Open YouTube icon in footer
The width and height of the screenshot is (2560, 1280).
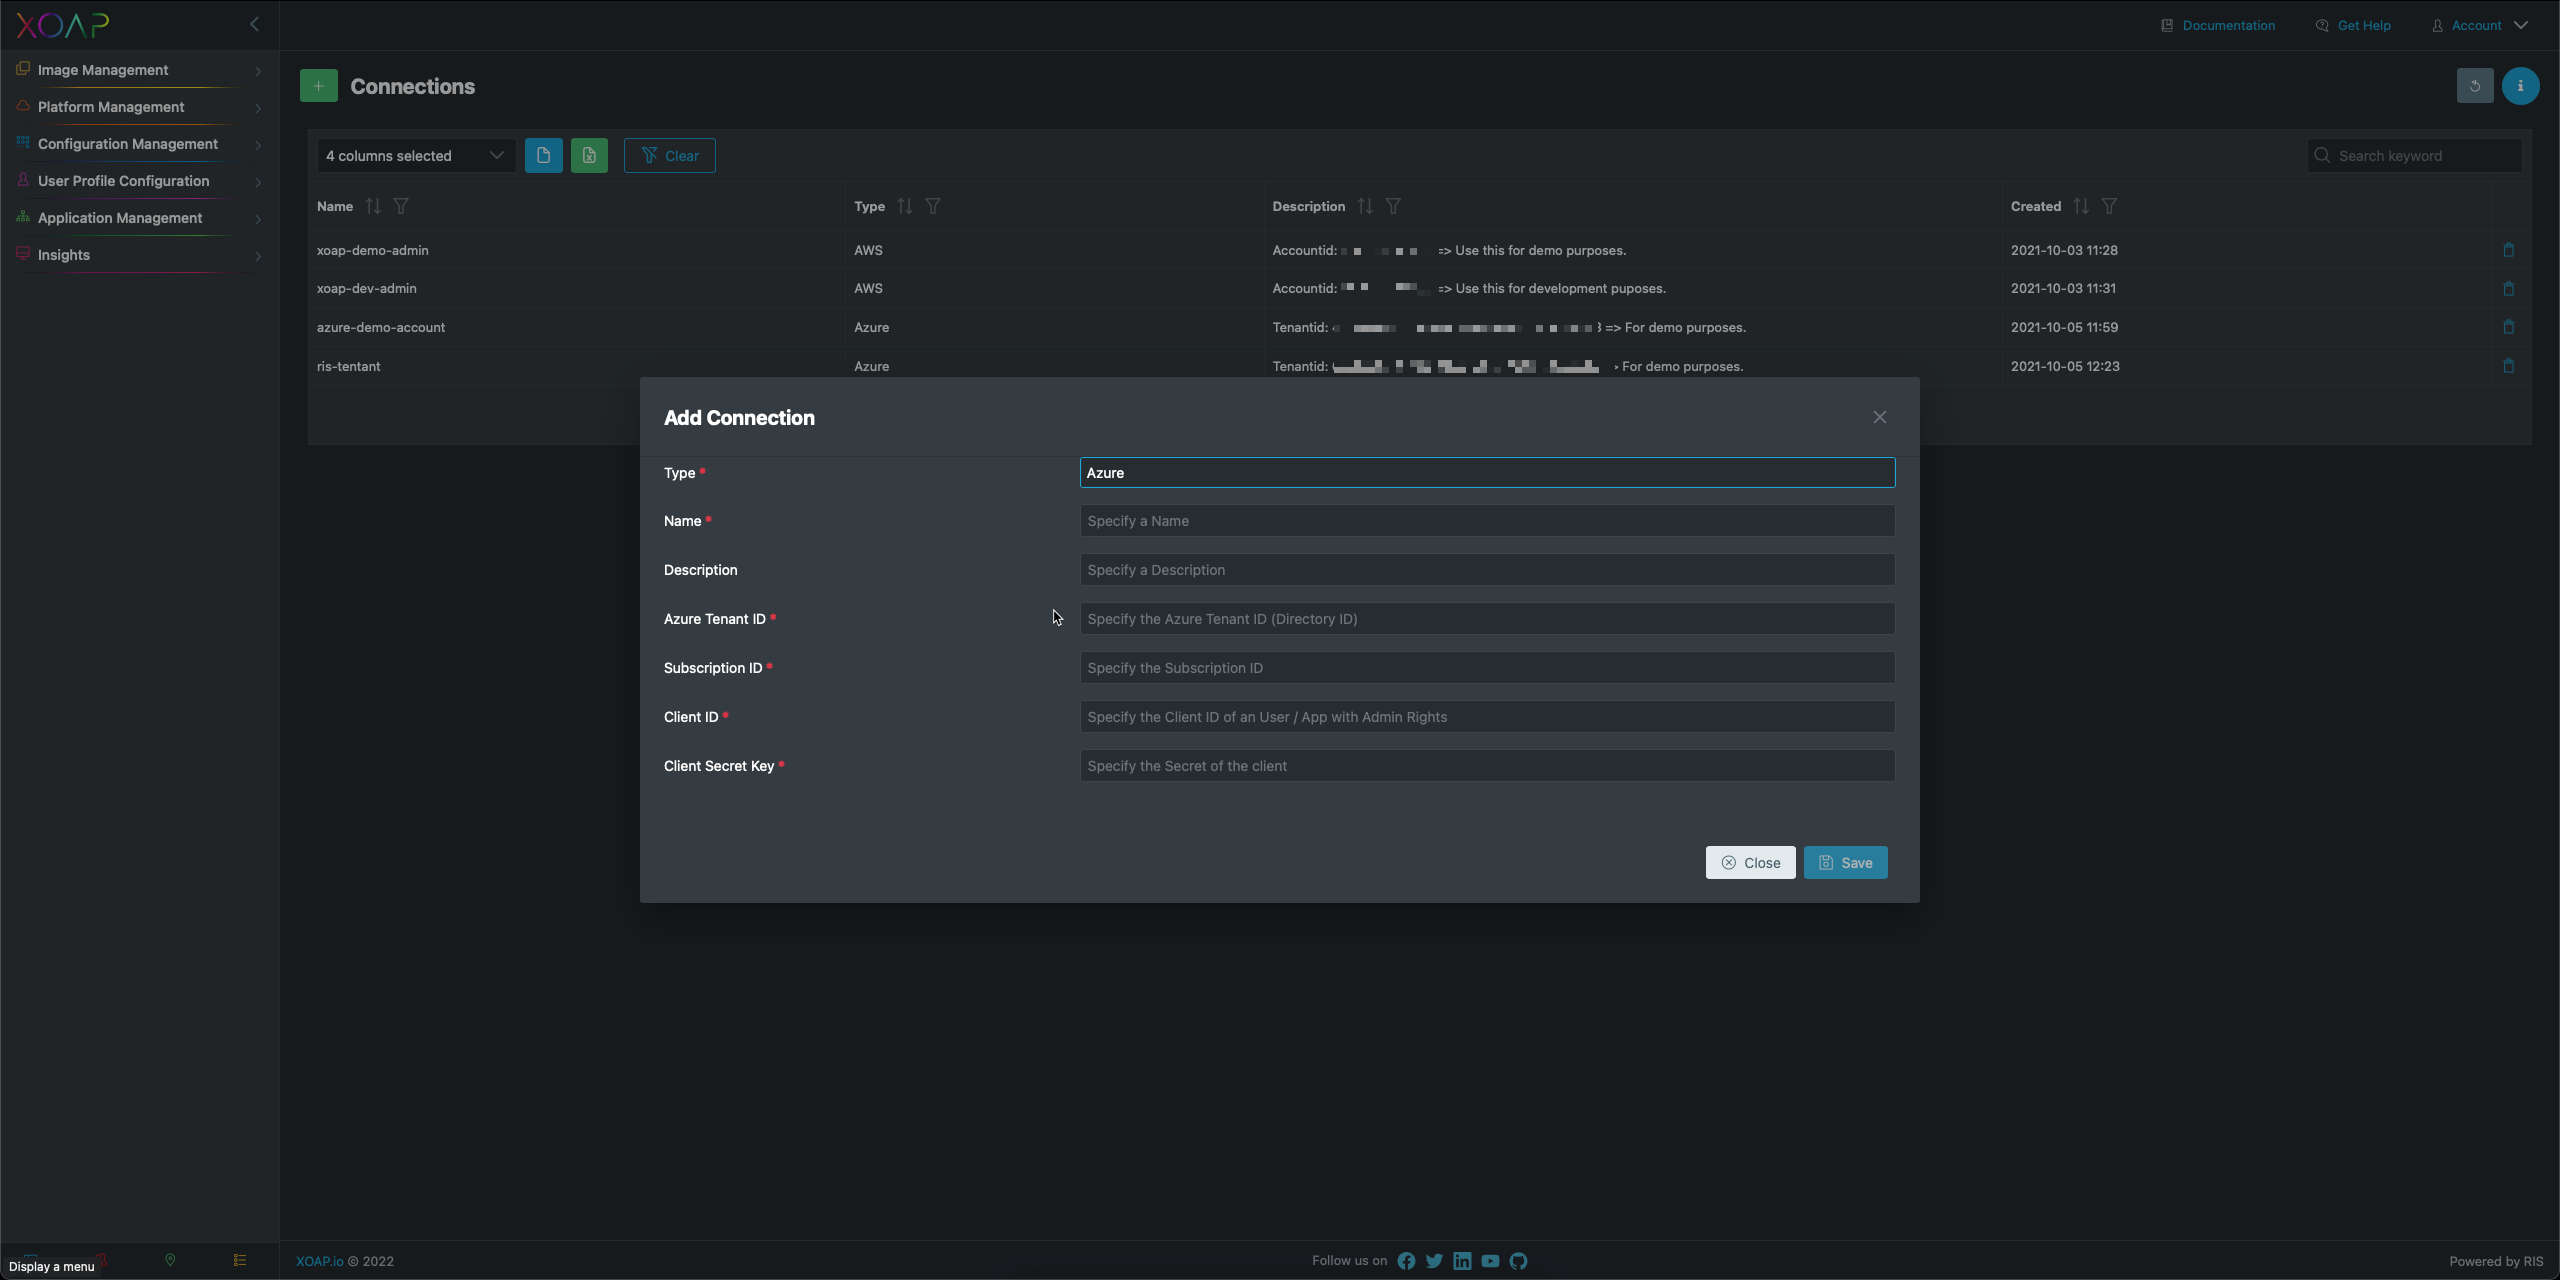(1490, 1261)
